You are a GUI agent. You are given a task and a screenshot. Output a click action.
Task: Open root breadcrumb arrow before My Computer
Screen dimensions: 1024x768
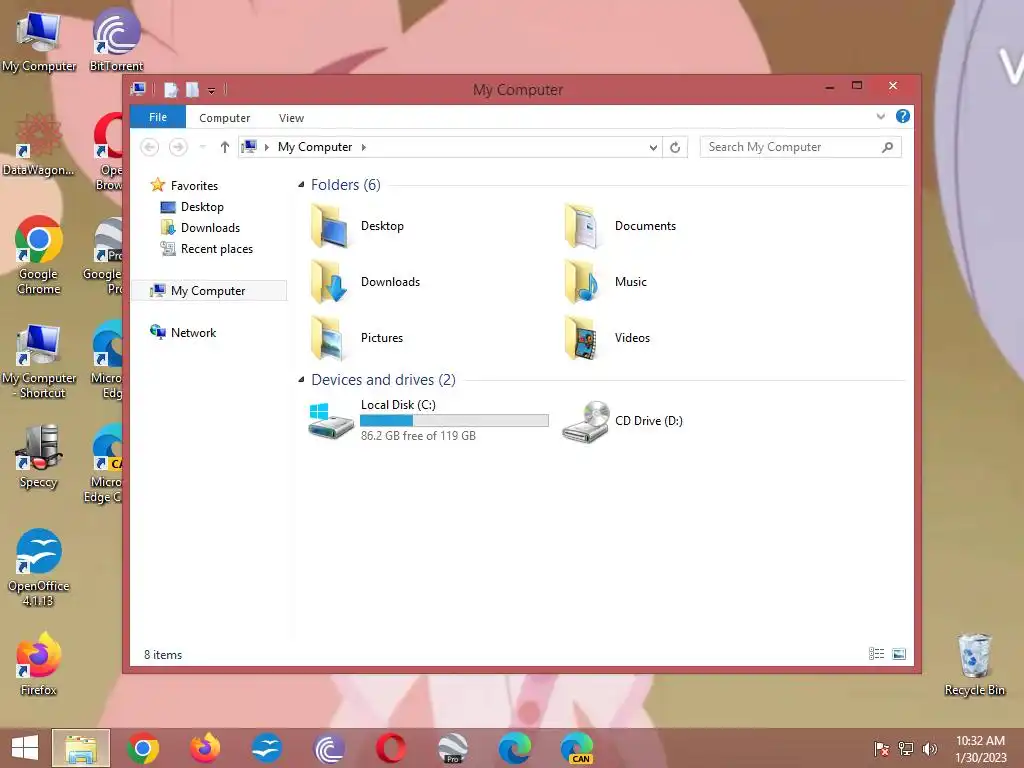(x=266, y=148)
